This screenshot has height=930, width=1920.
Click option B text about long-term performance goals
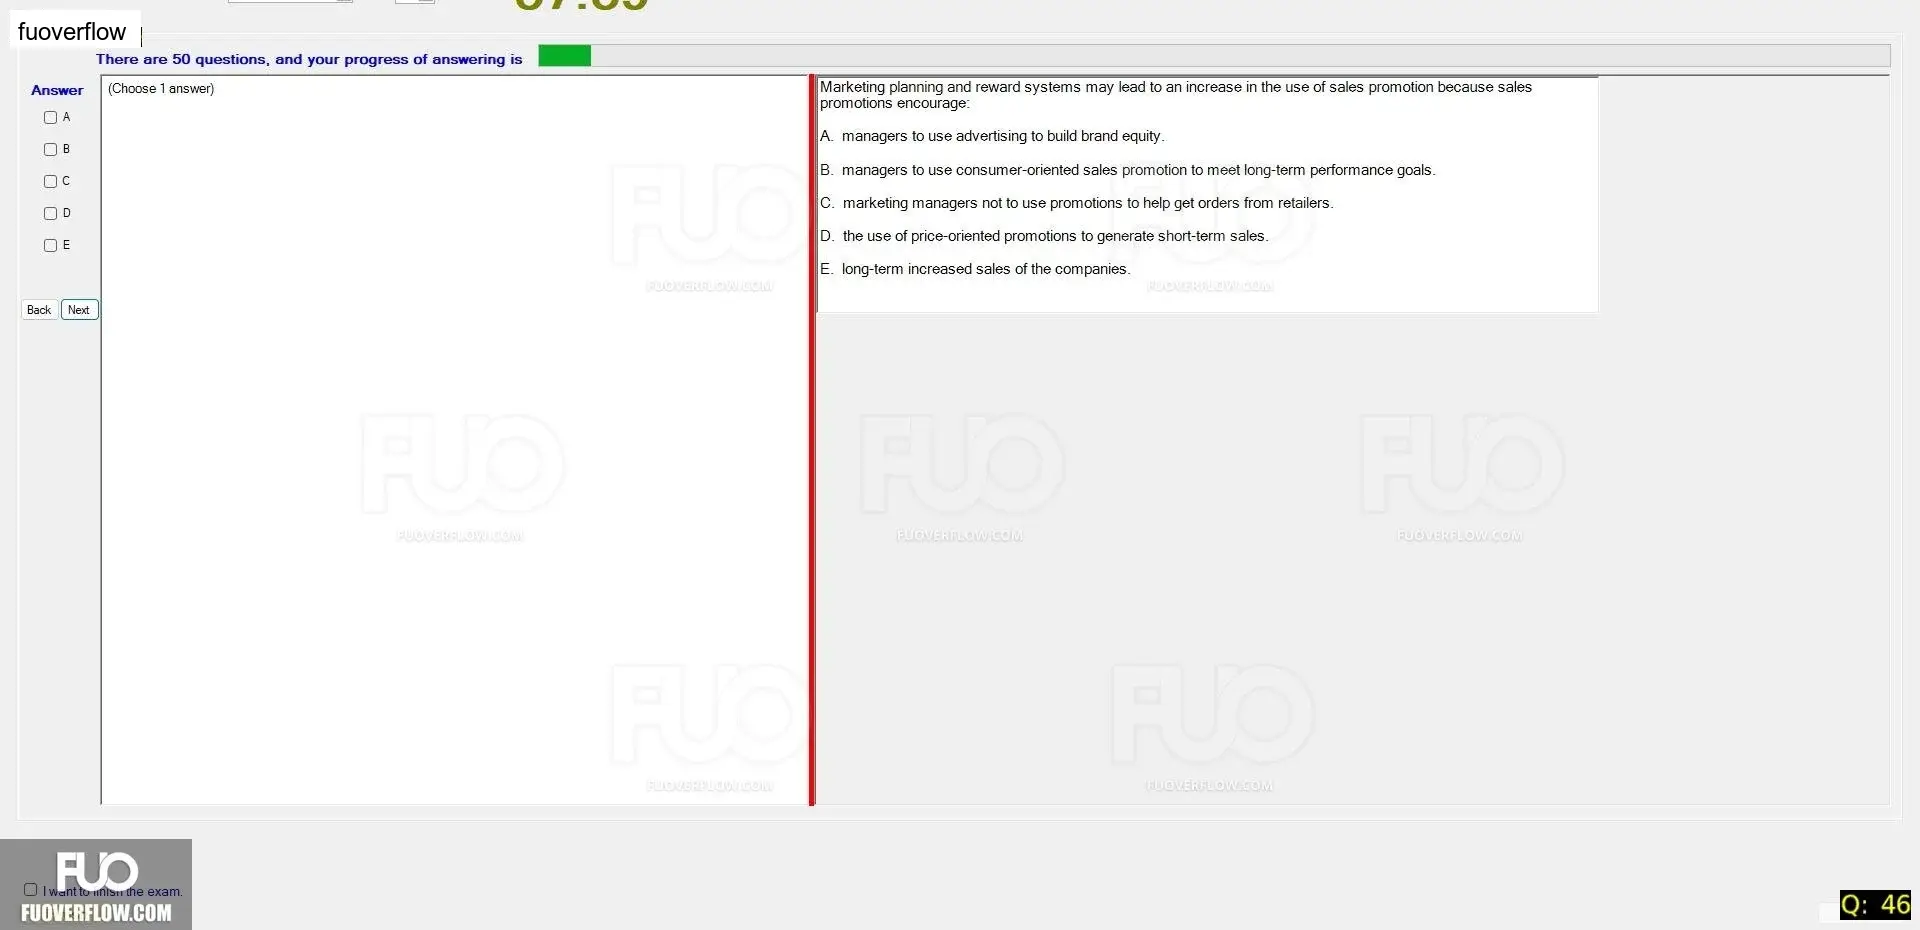coord(1128,170)
